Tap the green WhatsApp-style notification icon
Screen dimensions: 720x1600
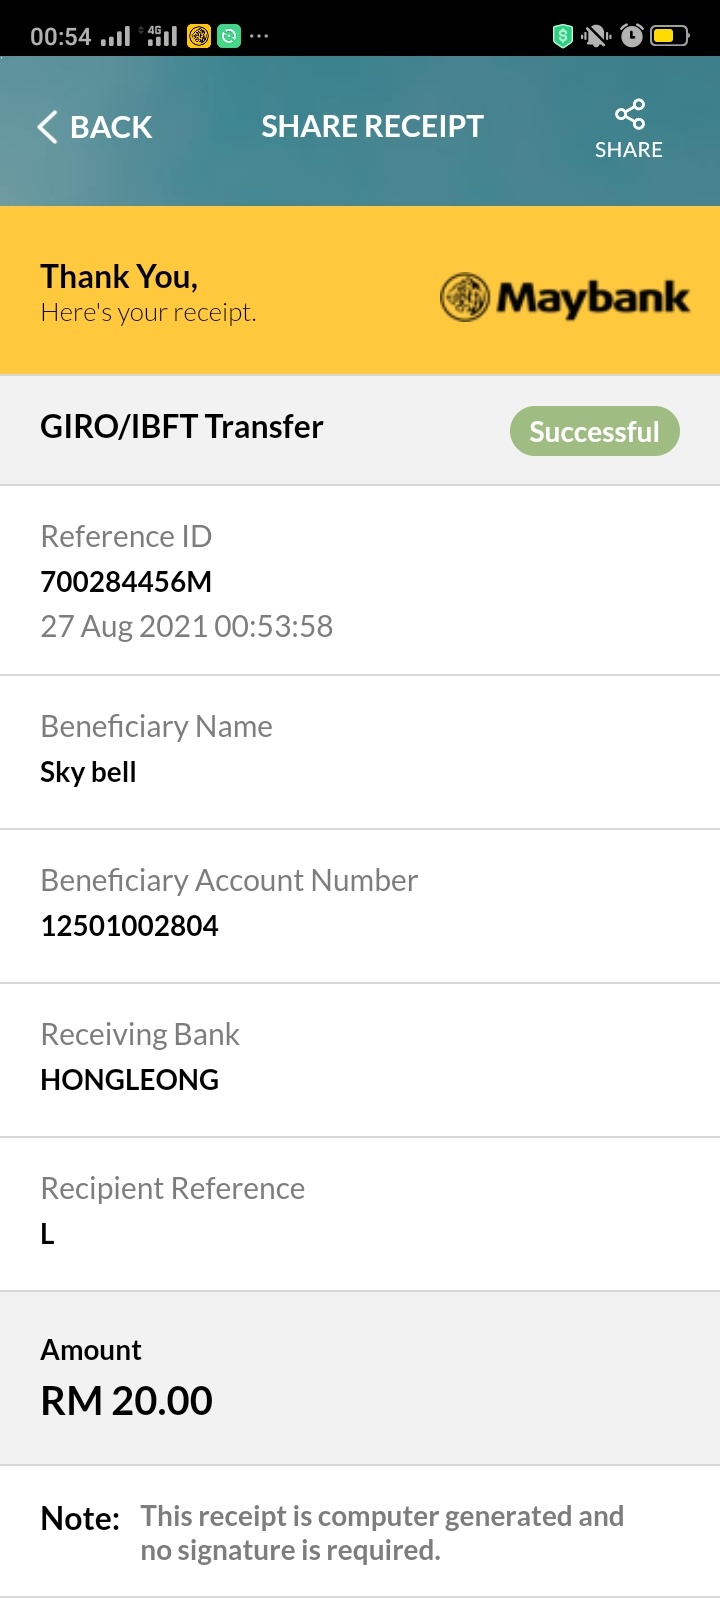[x=229, y=37]
